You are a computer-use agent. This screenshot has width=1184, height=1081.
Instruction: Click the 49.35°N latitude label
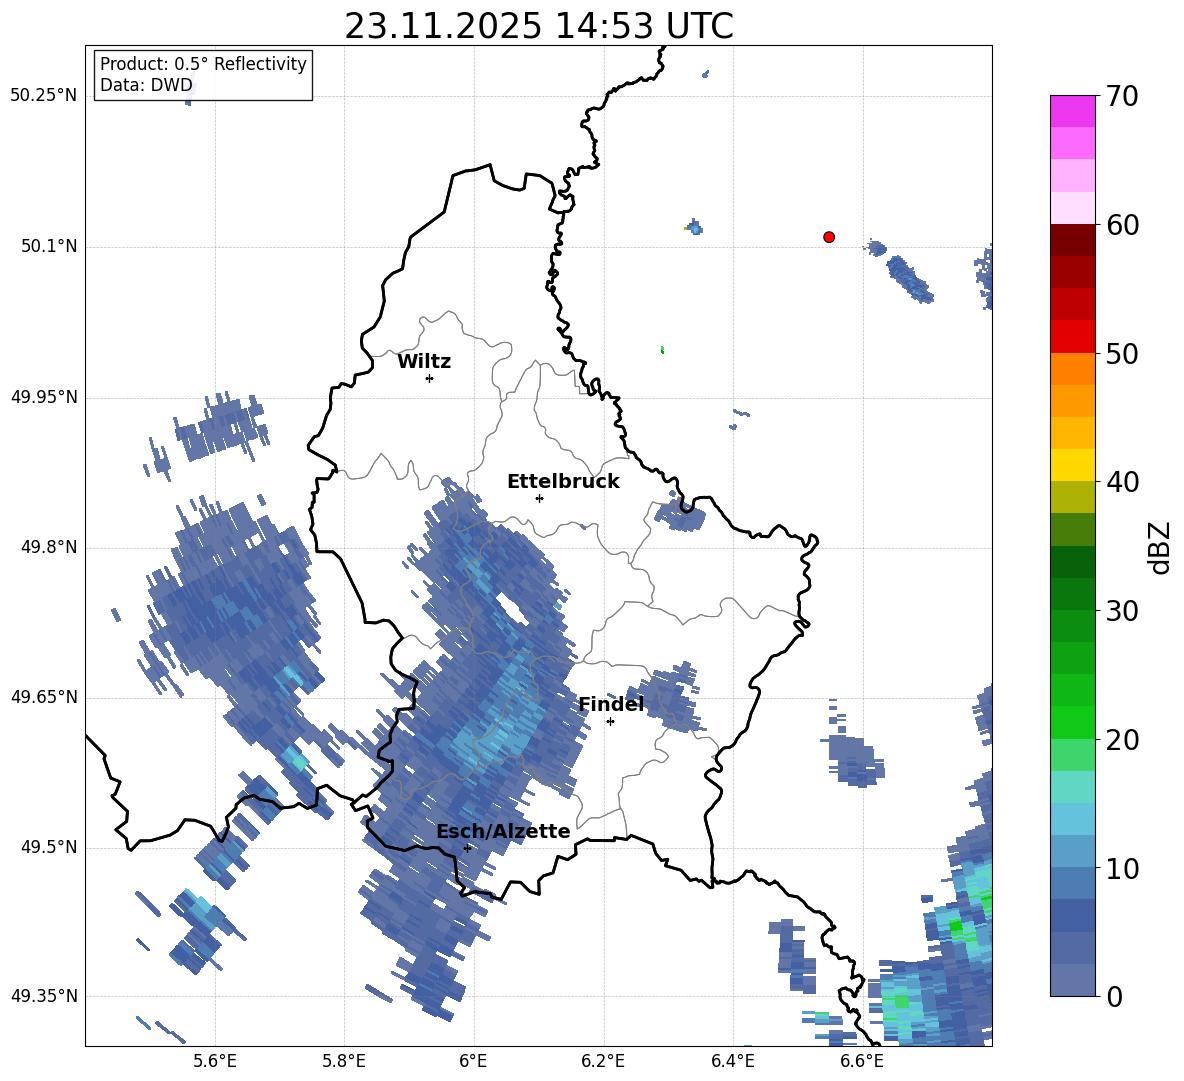pyautogui.click(x=44, y=996)
